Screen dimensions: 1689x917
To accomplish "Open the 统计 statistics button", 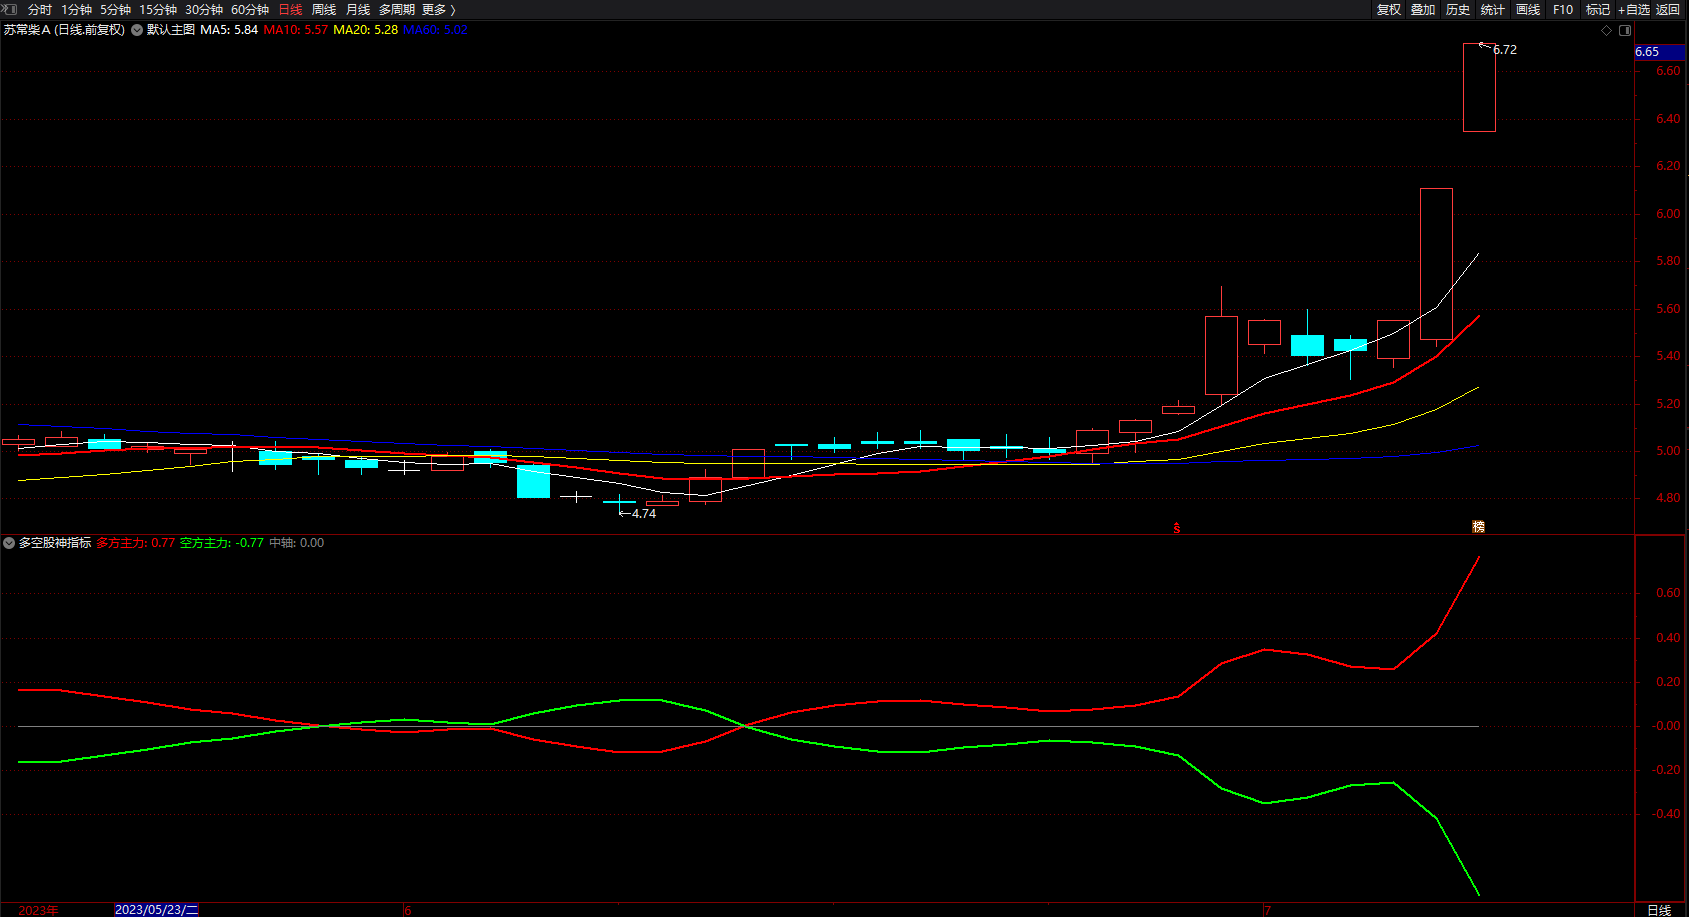I will tap(1493, 9).
